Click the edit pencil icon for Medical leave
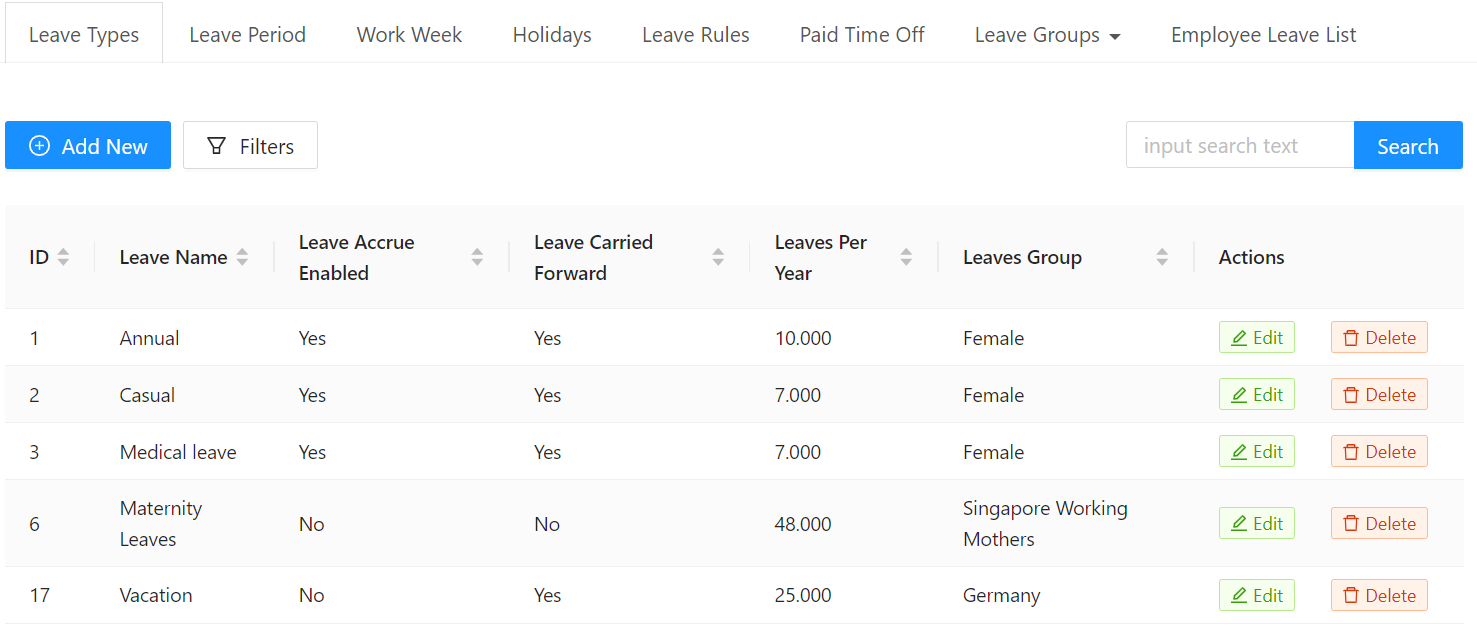Viewport: 1477px width, 640px height. pos(1242,451)
